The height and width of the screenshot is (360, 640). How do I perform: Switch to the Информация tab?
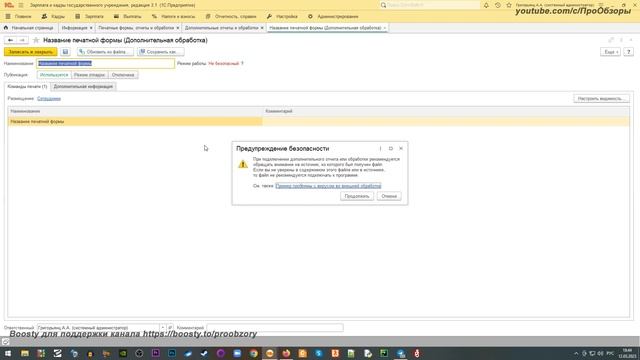(74, 28)
